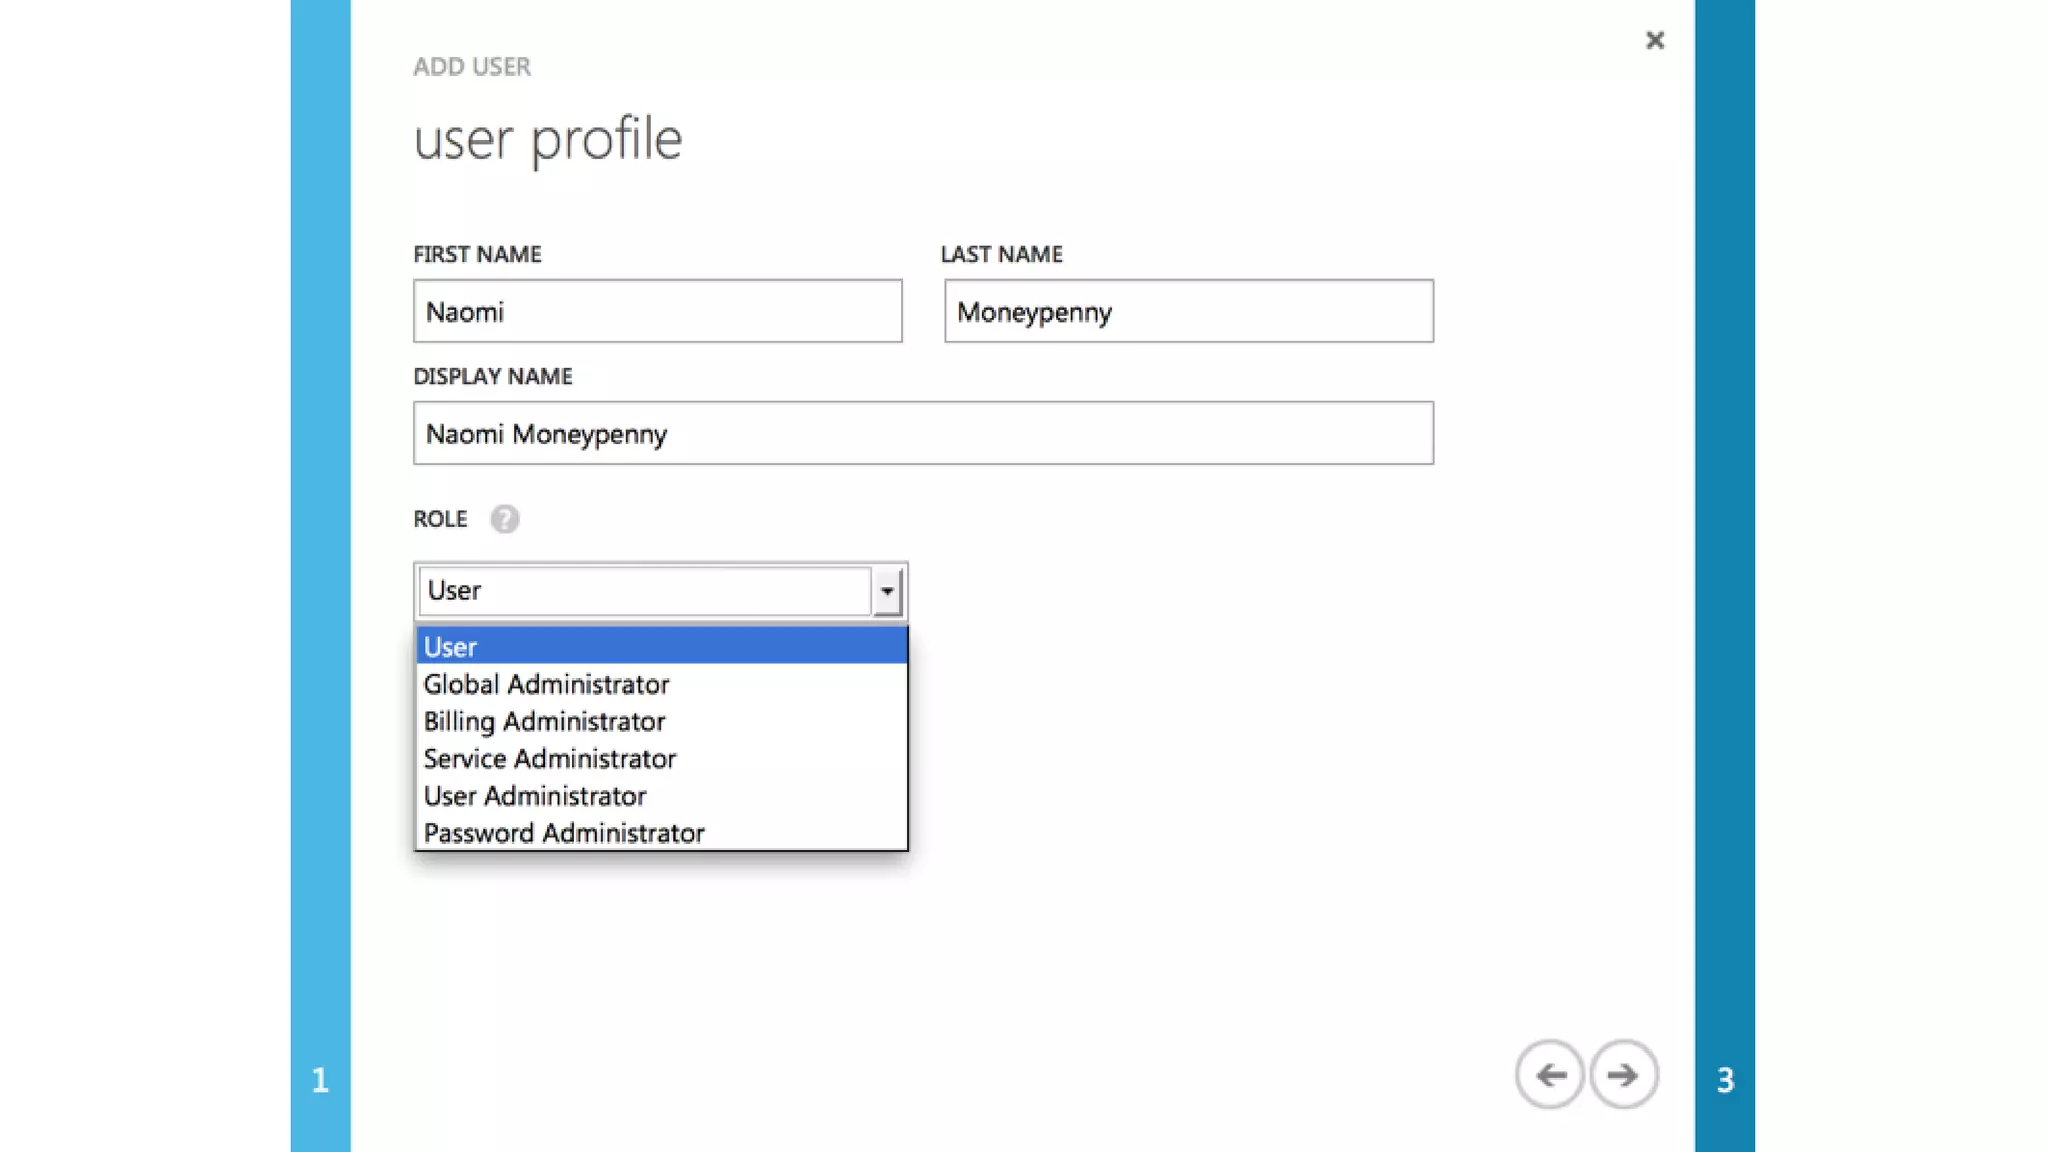
Task: Click the First Name field containing Naomi
Action: click(x=657, y=311)
